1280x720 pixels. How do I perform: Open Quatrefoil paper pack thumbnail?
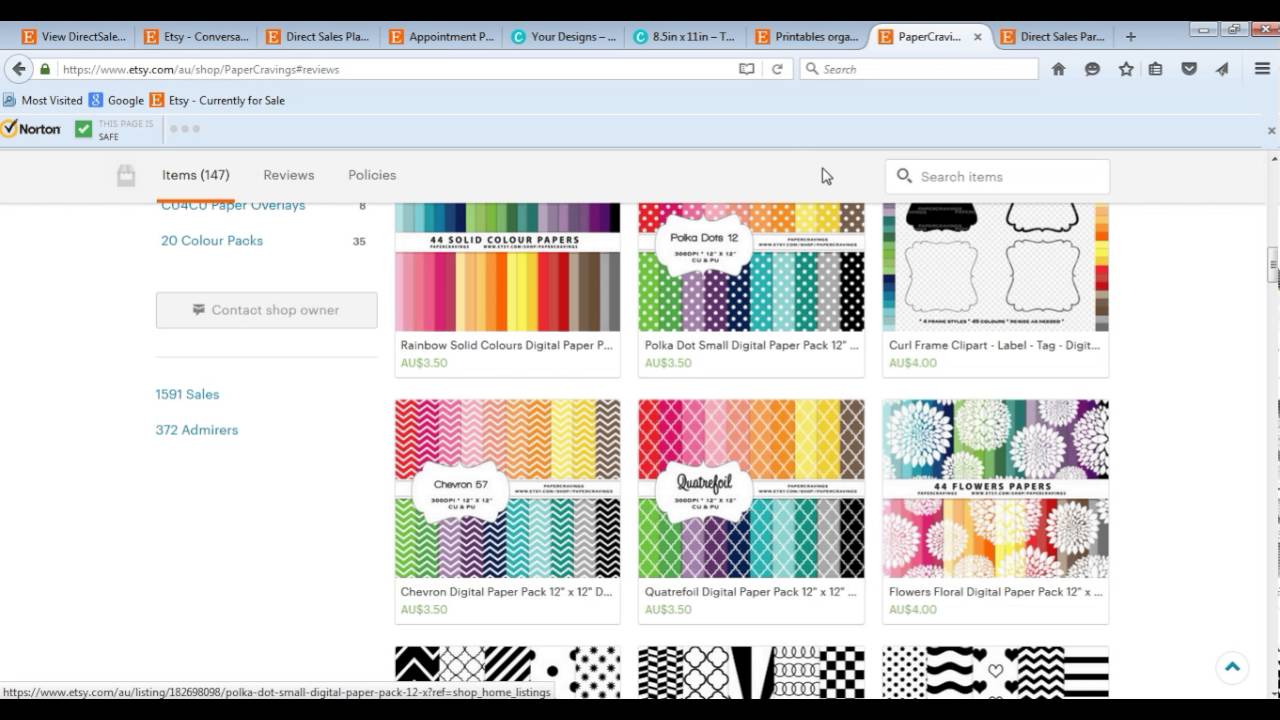[751, 489]
